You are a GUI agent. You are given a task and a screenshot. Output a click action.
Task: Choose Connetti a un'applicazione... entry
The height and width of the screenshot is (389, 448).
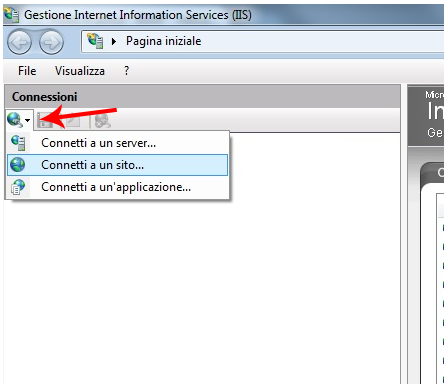[x=118, y=187]
